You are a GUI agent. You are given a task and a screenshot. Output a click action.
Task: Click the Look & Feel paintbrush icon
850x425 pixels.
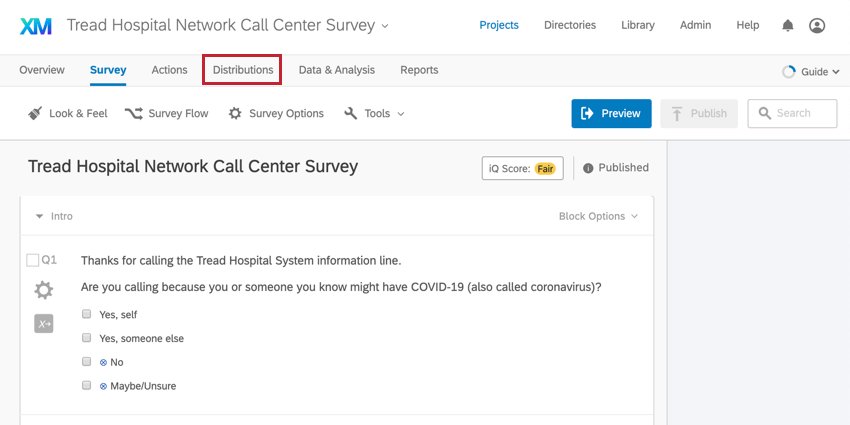tap(35, 113)
